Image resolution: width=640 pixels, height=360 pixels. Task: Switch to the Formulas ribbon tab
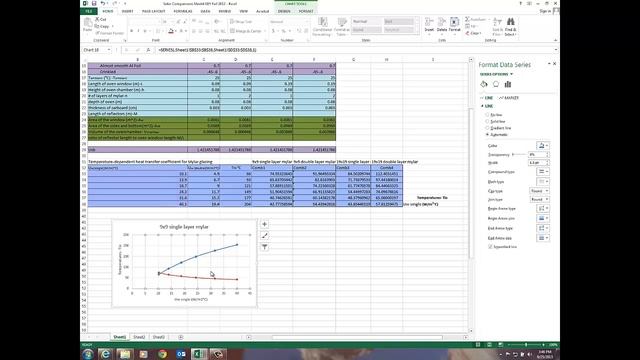tap(183, 11)
